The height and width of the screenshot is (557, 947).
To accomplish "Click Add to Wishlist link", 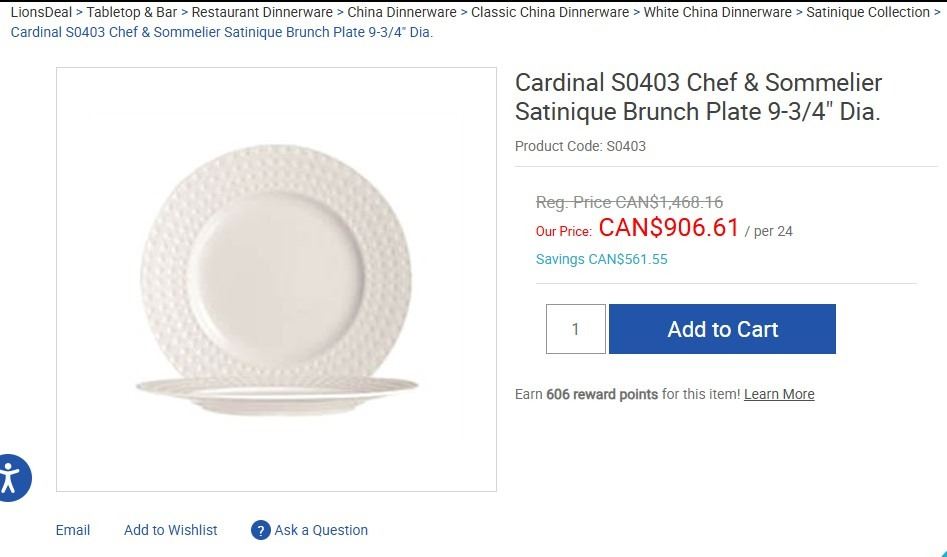I will (170, 530).
